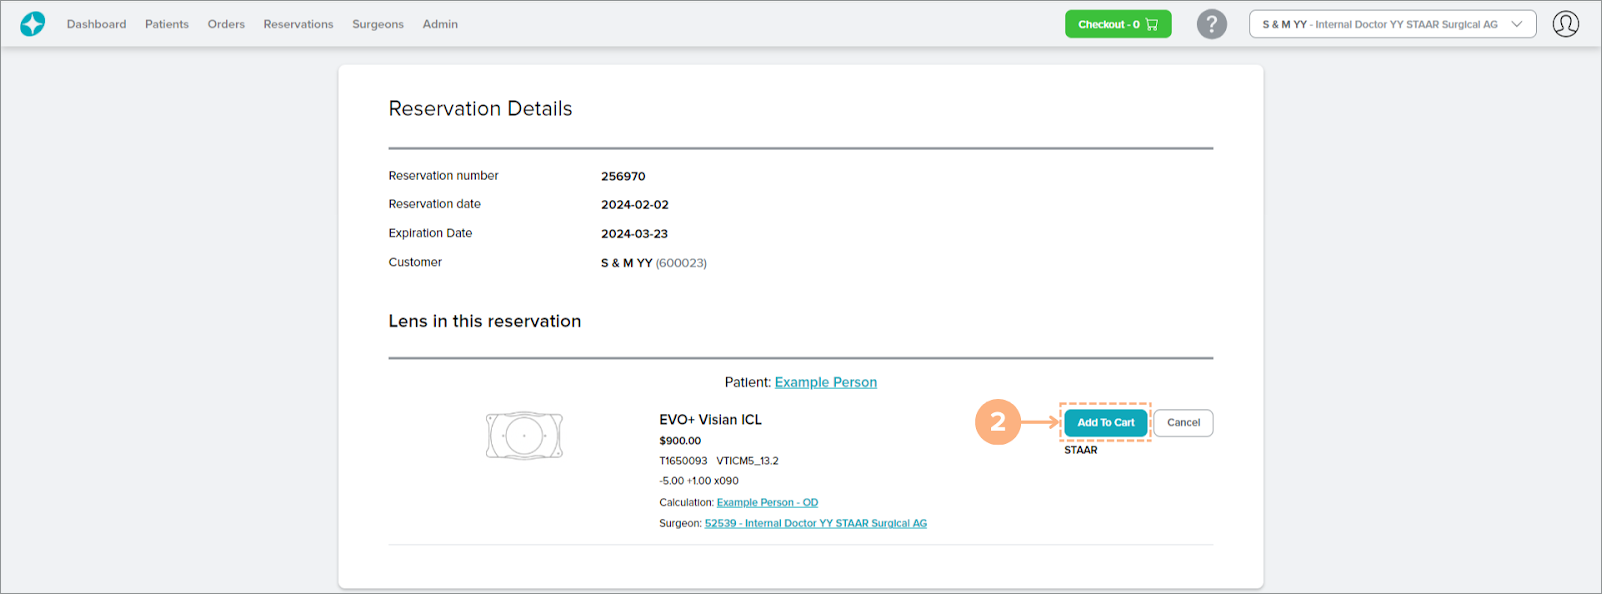The height and width of the screenshot is (594, 1602).
Task: Follow the surgeon 52539 Internal Doctor link
Action: pyautogui.click(x=815, y=524)
